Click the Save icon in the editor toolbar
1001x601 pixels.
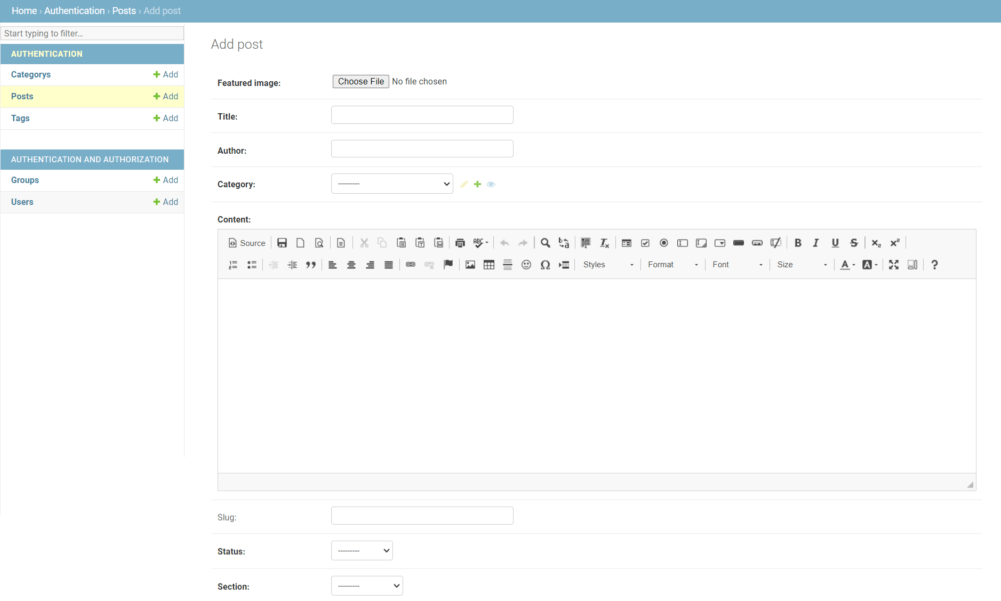point(282,243)
